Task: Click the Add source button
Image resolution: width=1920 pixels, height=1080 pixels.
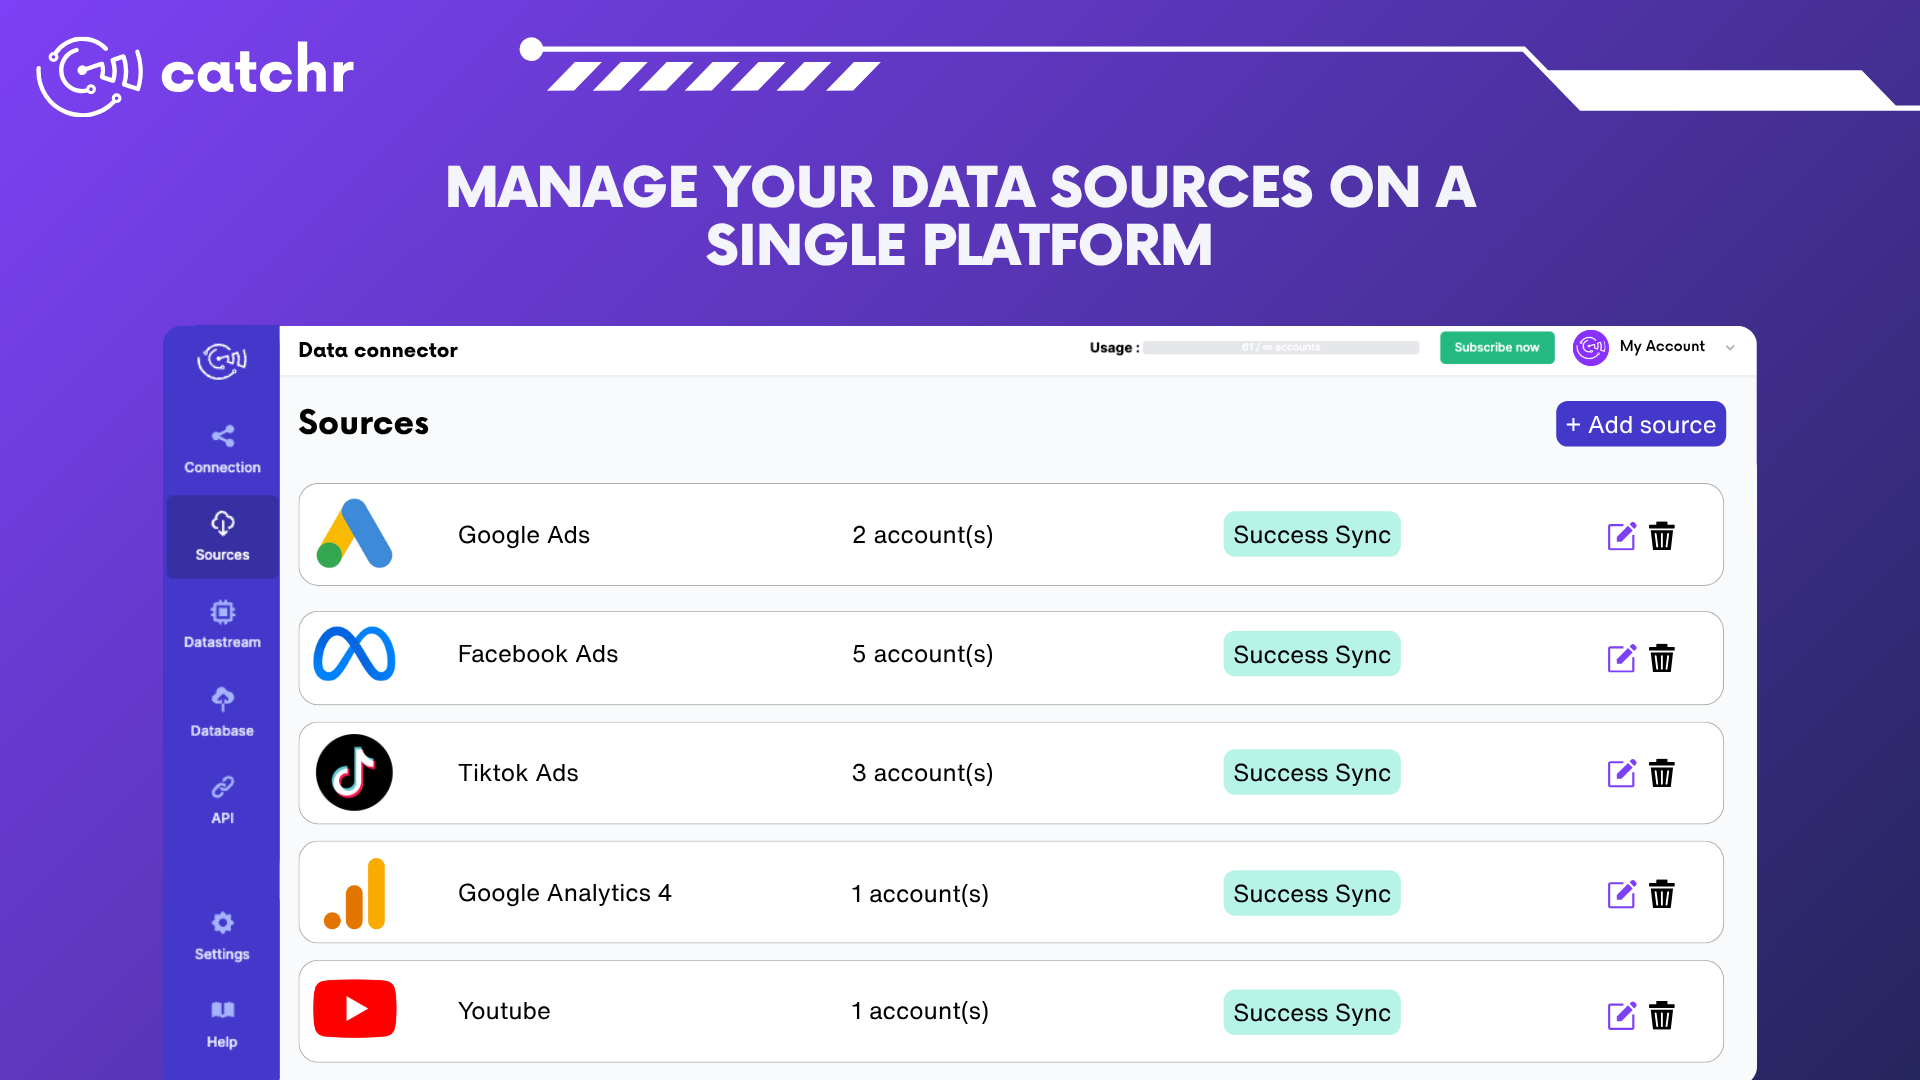Action: [x=1640, y=424]
